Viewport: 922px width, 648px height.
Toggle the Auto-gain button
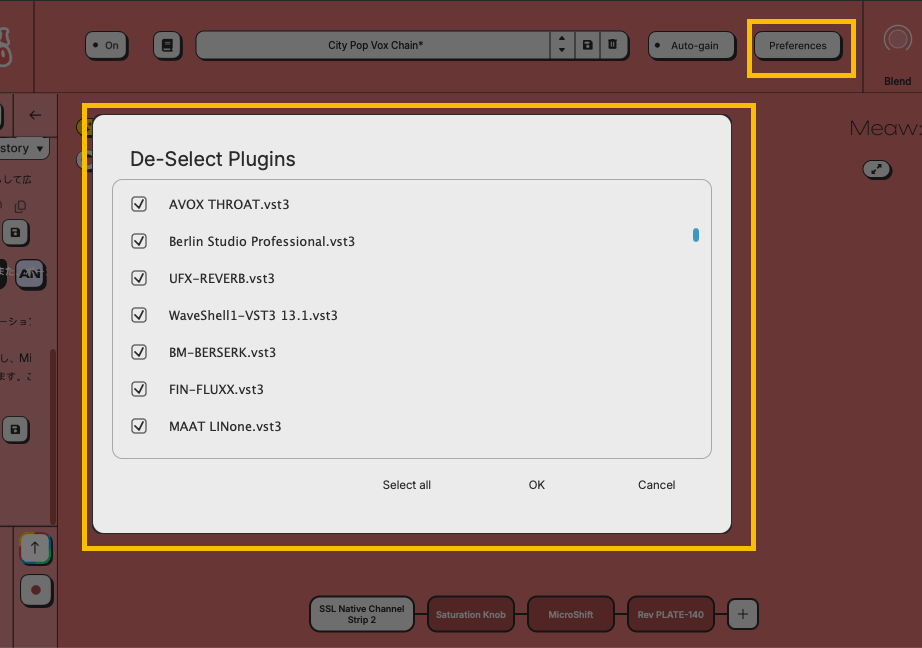coord(692,45)
